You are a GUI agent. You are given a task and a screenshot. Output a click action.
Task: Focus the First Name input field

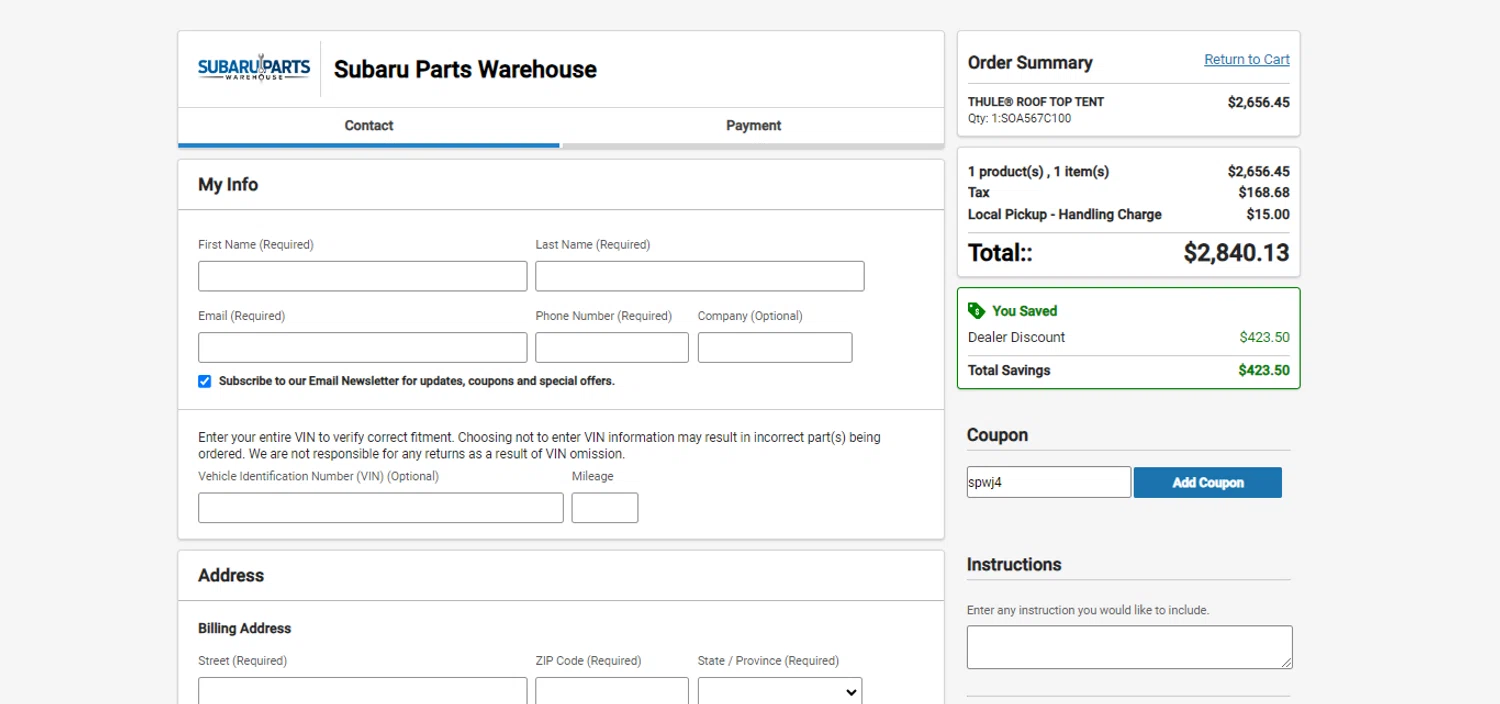[363, 276]
